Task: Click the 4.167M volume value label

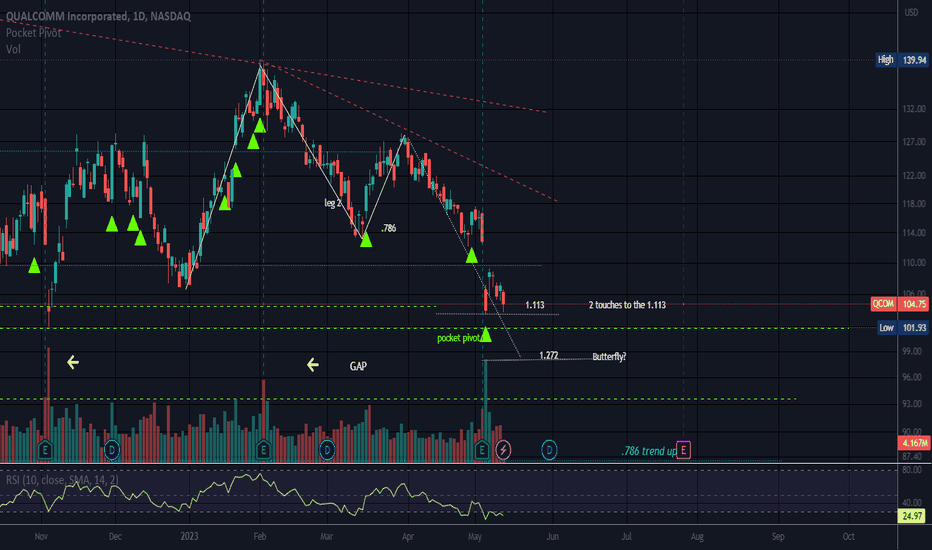Action: (914, 443)
